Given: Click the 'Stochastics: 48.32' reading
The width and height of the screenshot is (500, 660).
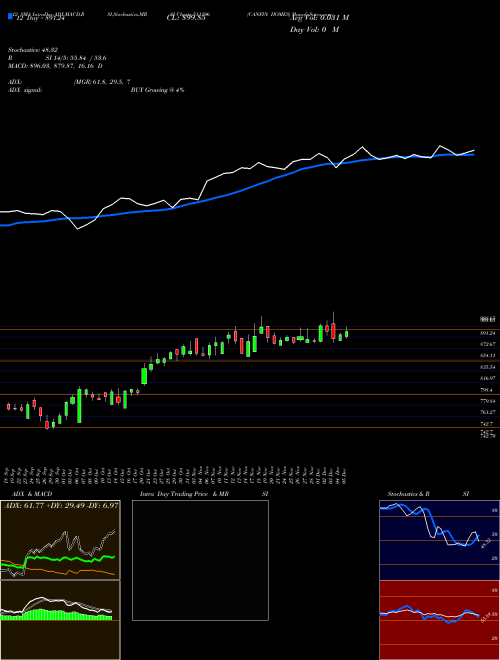Looking at the screenshot, I should click(x=32, y=49).
